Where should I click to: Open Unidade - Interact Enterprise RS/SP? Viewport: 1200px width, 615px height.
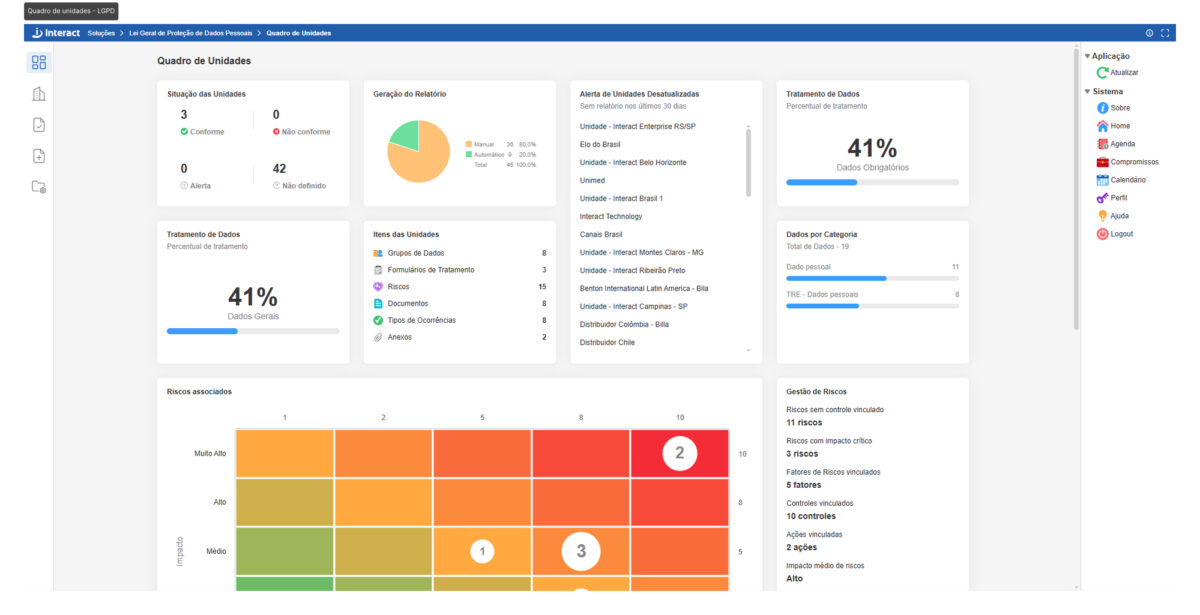(x=637, y=126)
